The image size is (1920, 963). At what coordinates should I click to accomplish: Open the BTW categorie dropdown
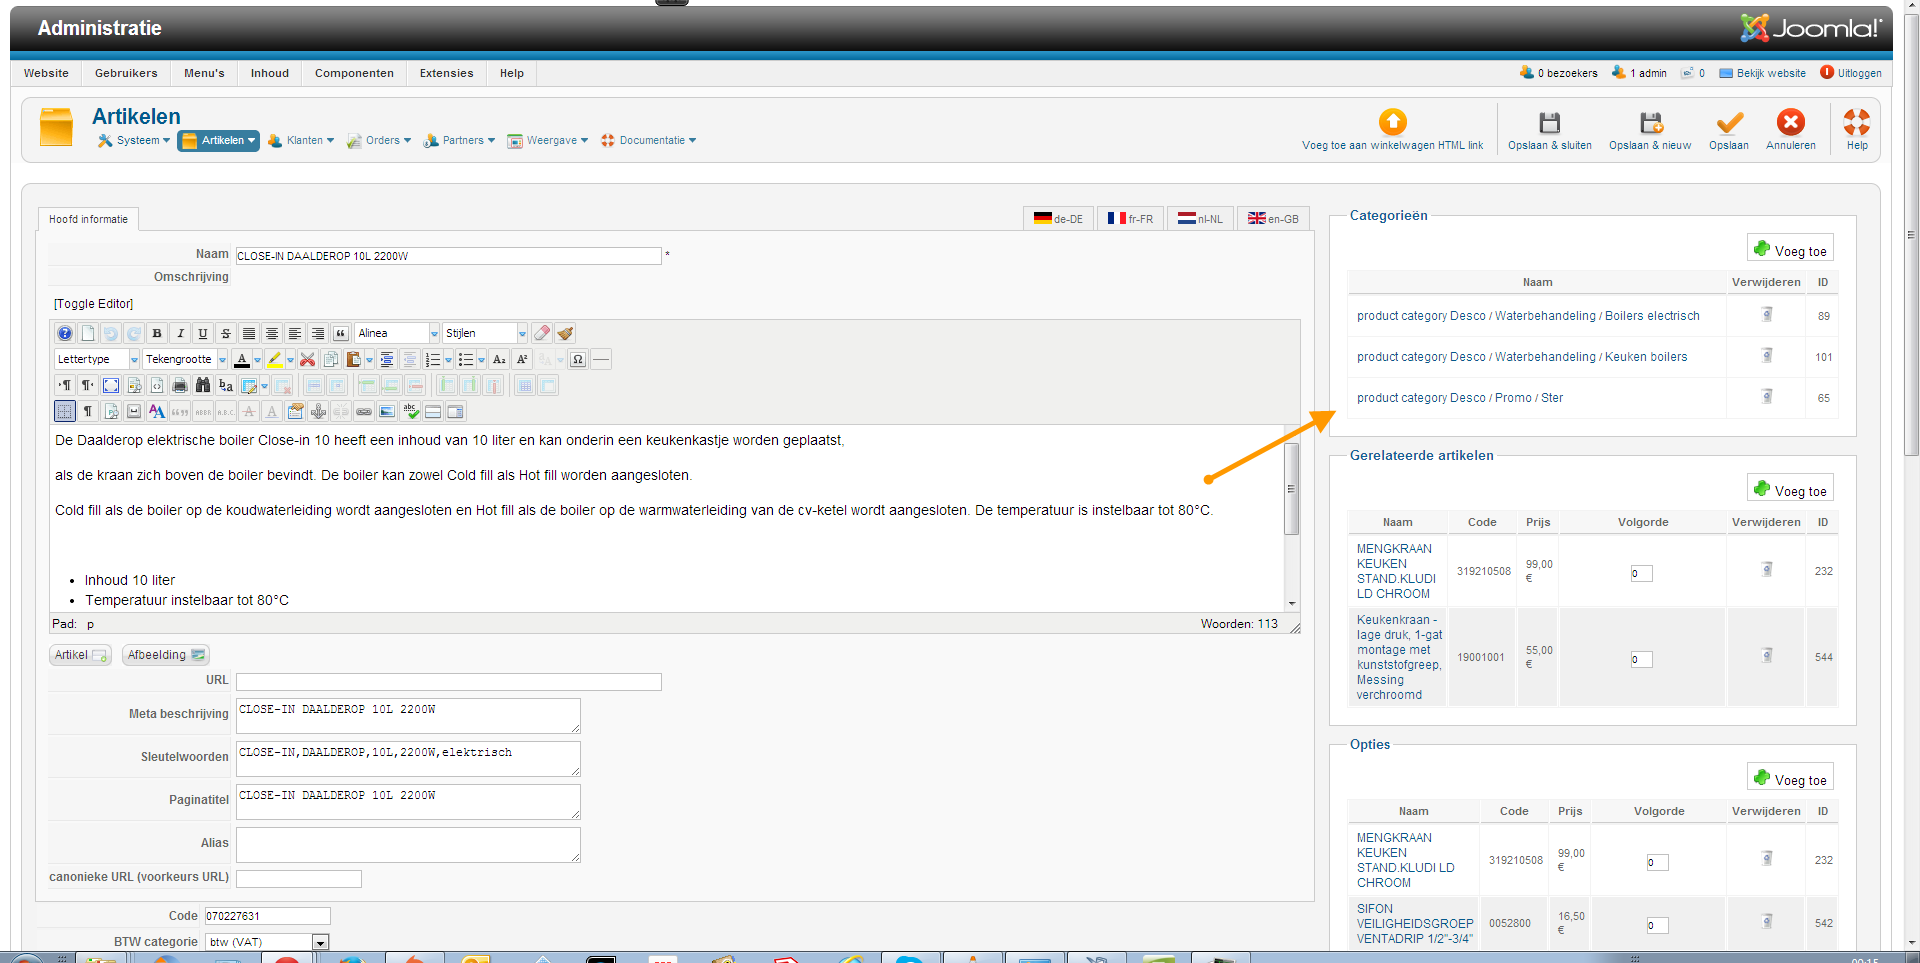[320, 942]
